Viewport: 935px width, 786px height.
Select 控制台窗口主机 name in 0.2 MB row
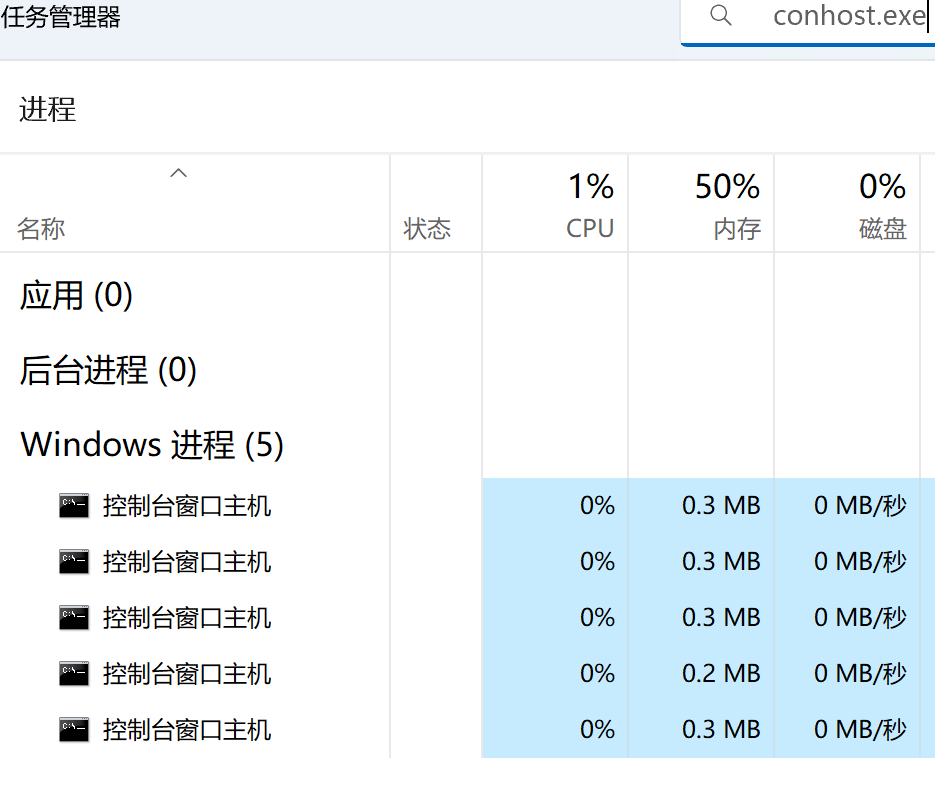tap(187, 674)
